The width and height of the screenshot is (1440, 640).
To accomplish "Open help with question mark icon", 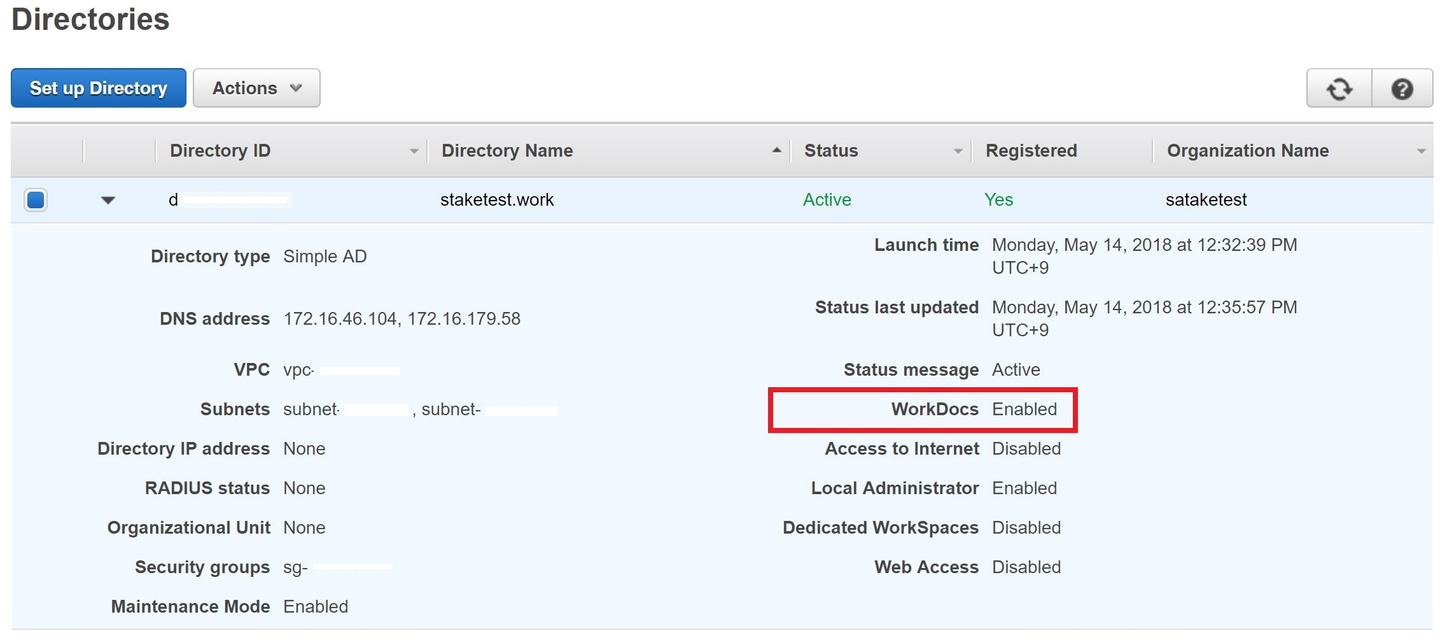I will (x=1402, y=89).
